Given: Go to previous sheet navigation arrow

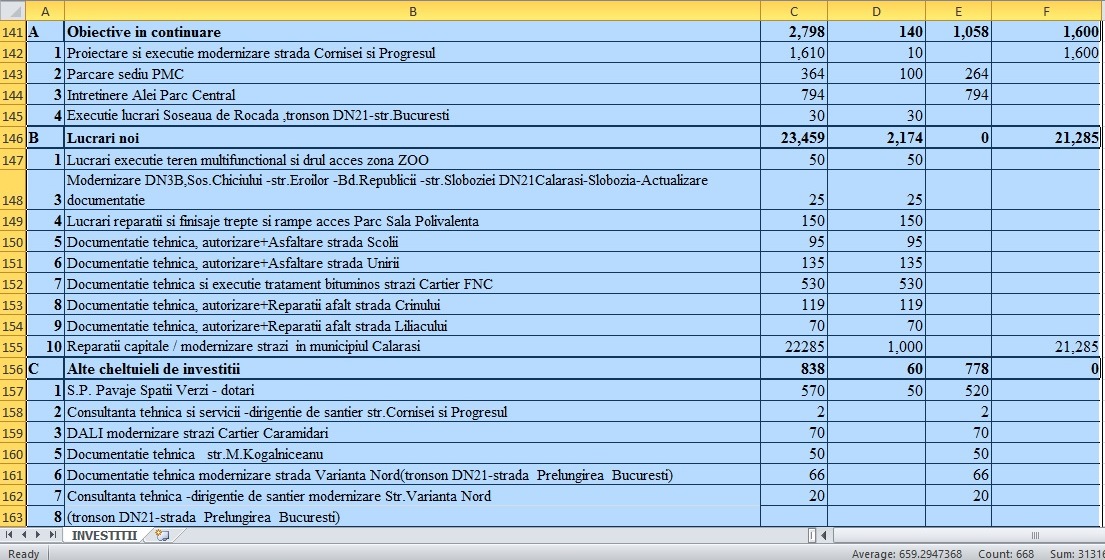Looking at the screenshot, I should pyautogui.click(x=24, y=535).
